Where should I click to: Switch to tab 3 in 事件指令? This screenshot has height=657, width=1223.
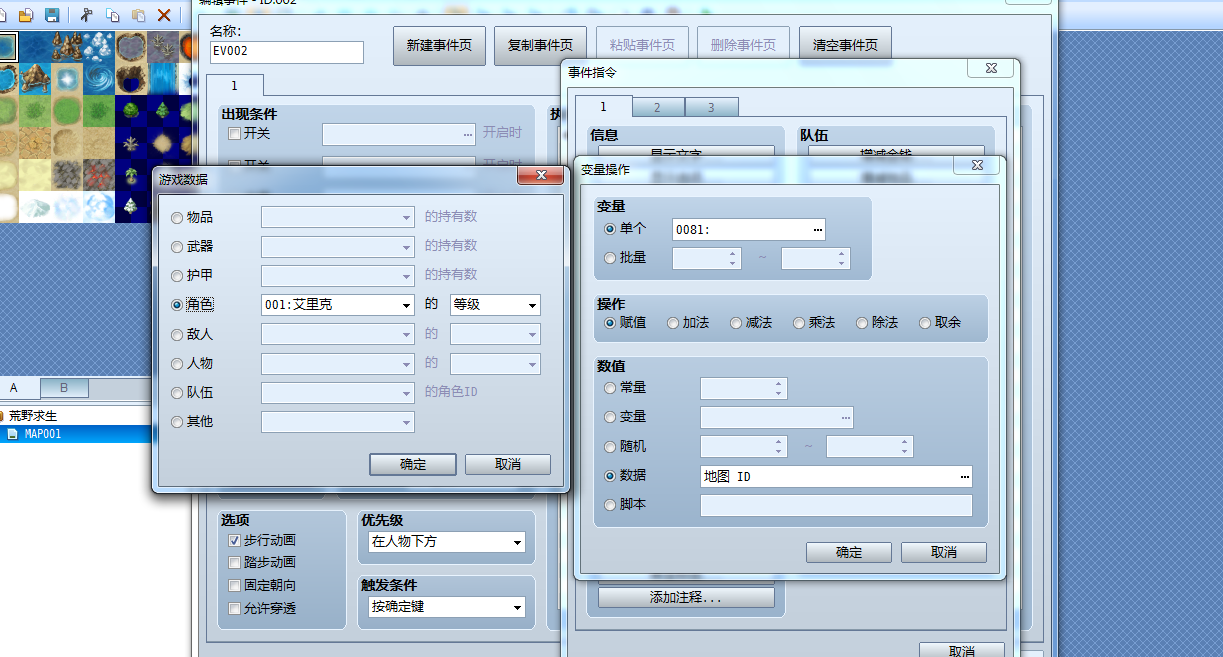[712, 107]
